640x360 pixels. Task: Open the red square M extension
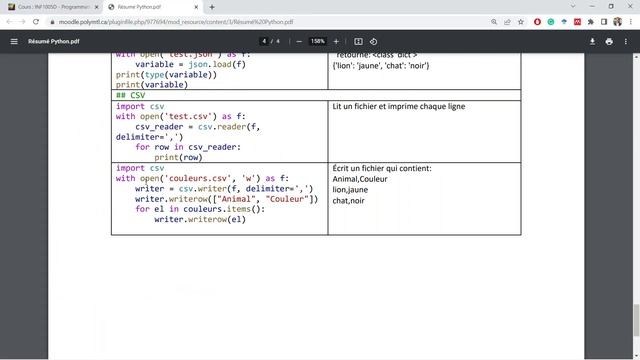click(577, 22)
